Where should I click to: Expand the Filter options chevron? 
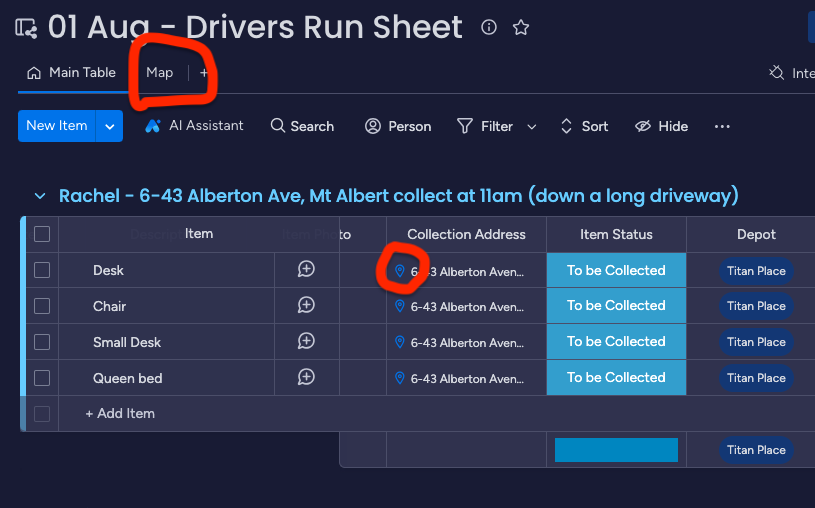tap(532, 127)
